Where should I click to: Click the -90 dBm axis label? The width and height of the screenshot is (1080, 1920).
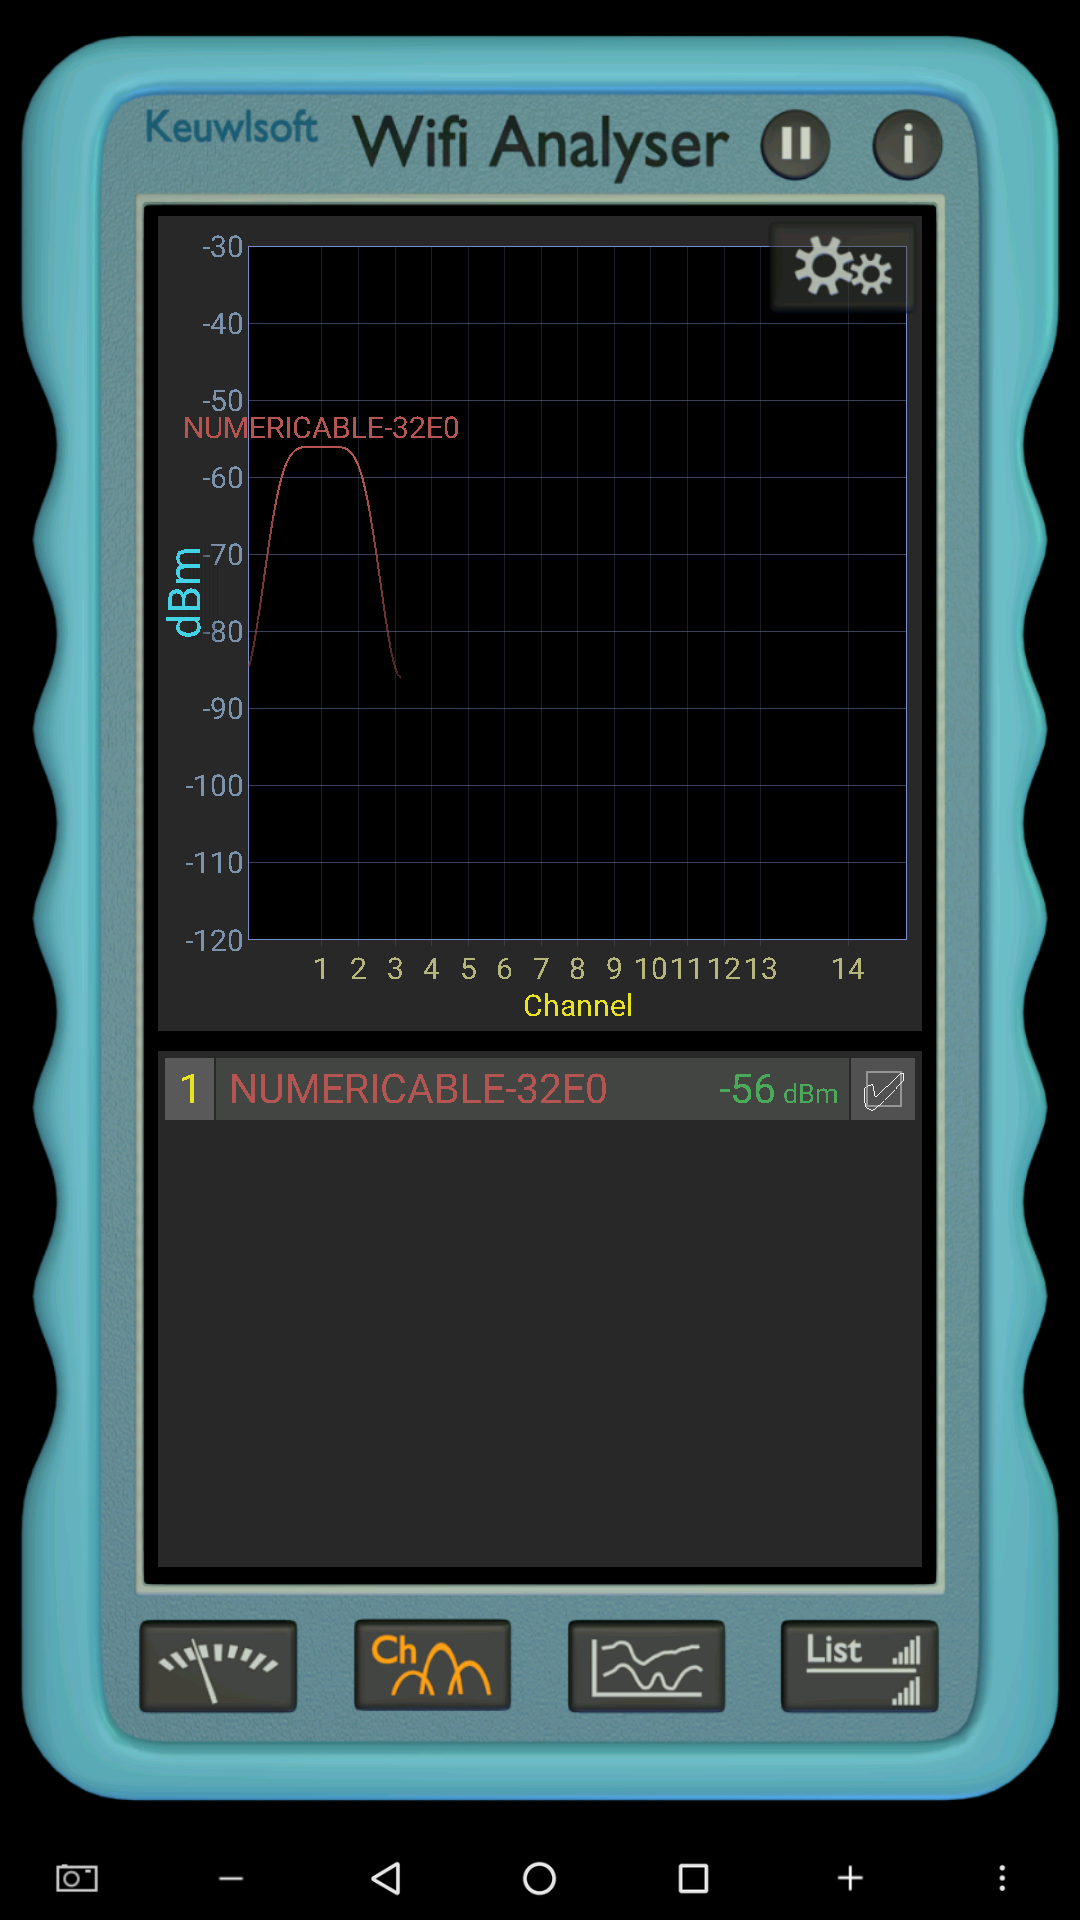(x=222, y=709)
